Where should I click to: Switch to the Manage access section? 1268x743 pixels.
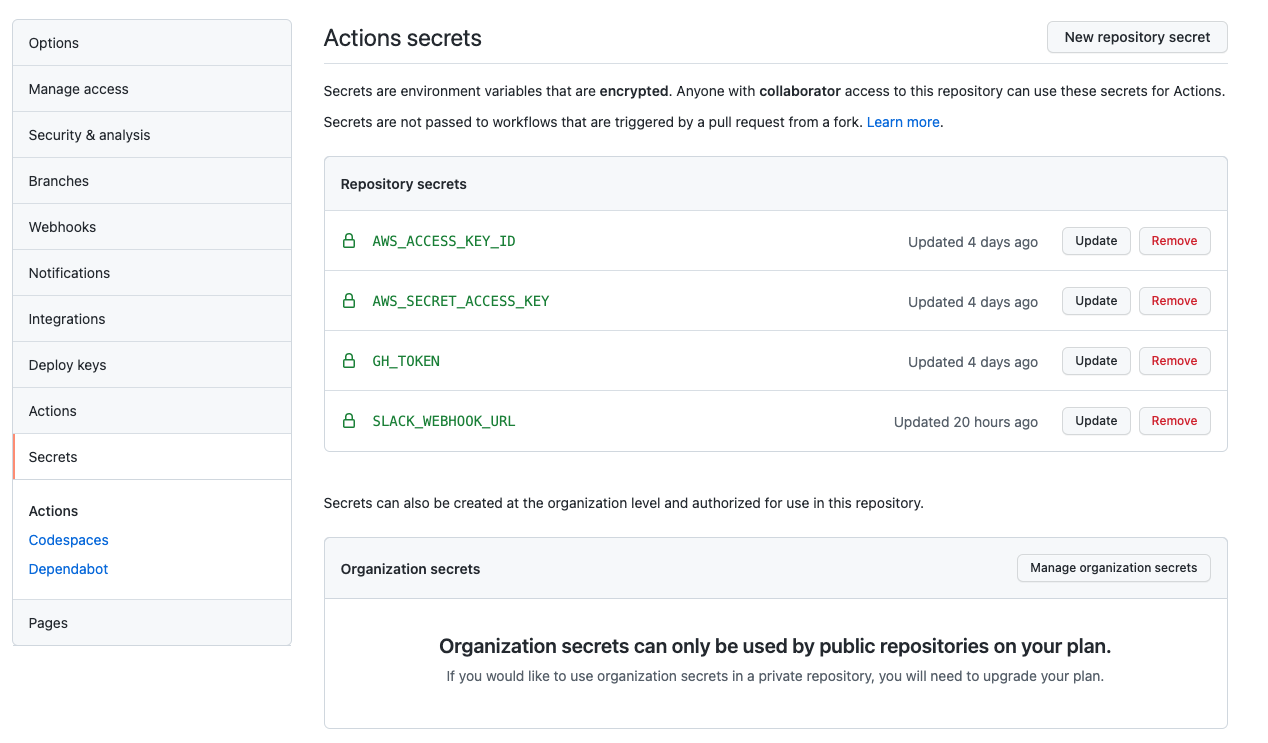click(x=78, y=88)
